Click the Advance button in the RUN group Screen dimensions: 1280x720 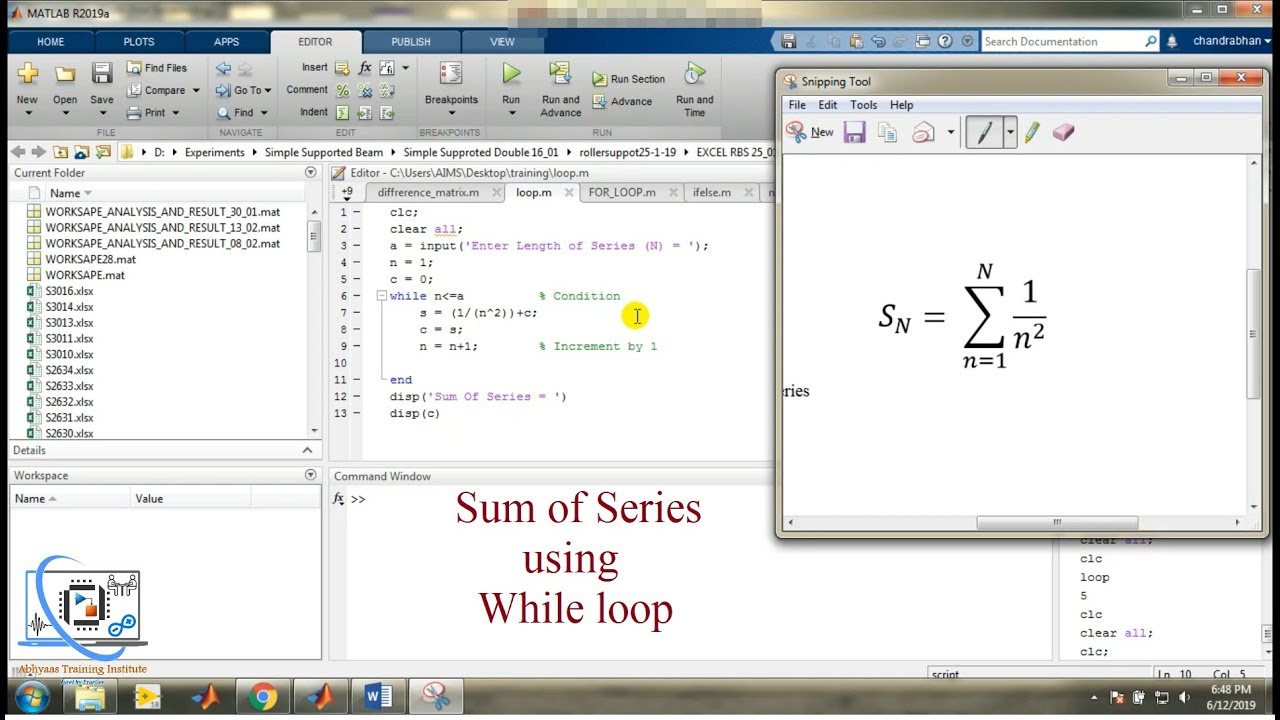click(x=622, y=101)
